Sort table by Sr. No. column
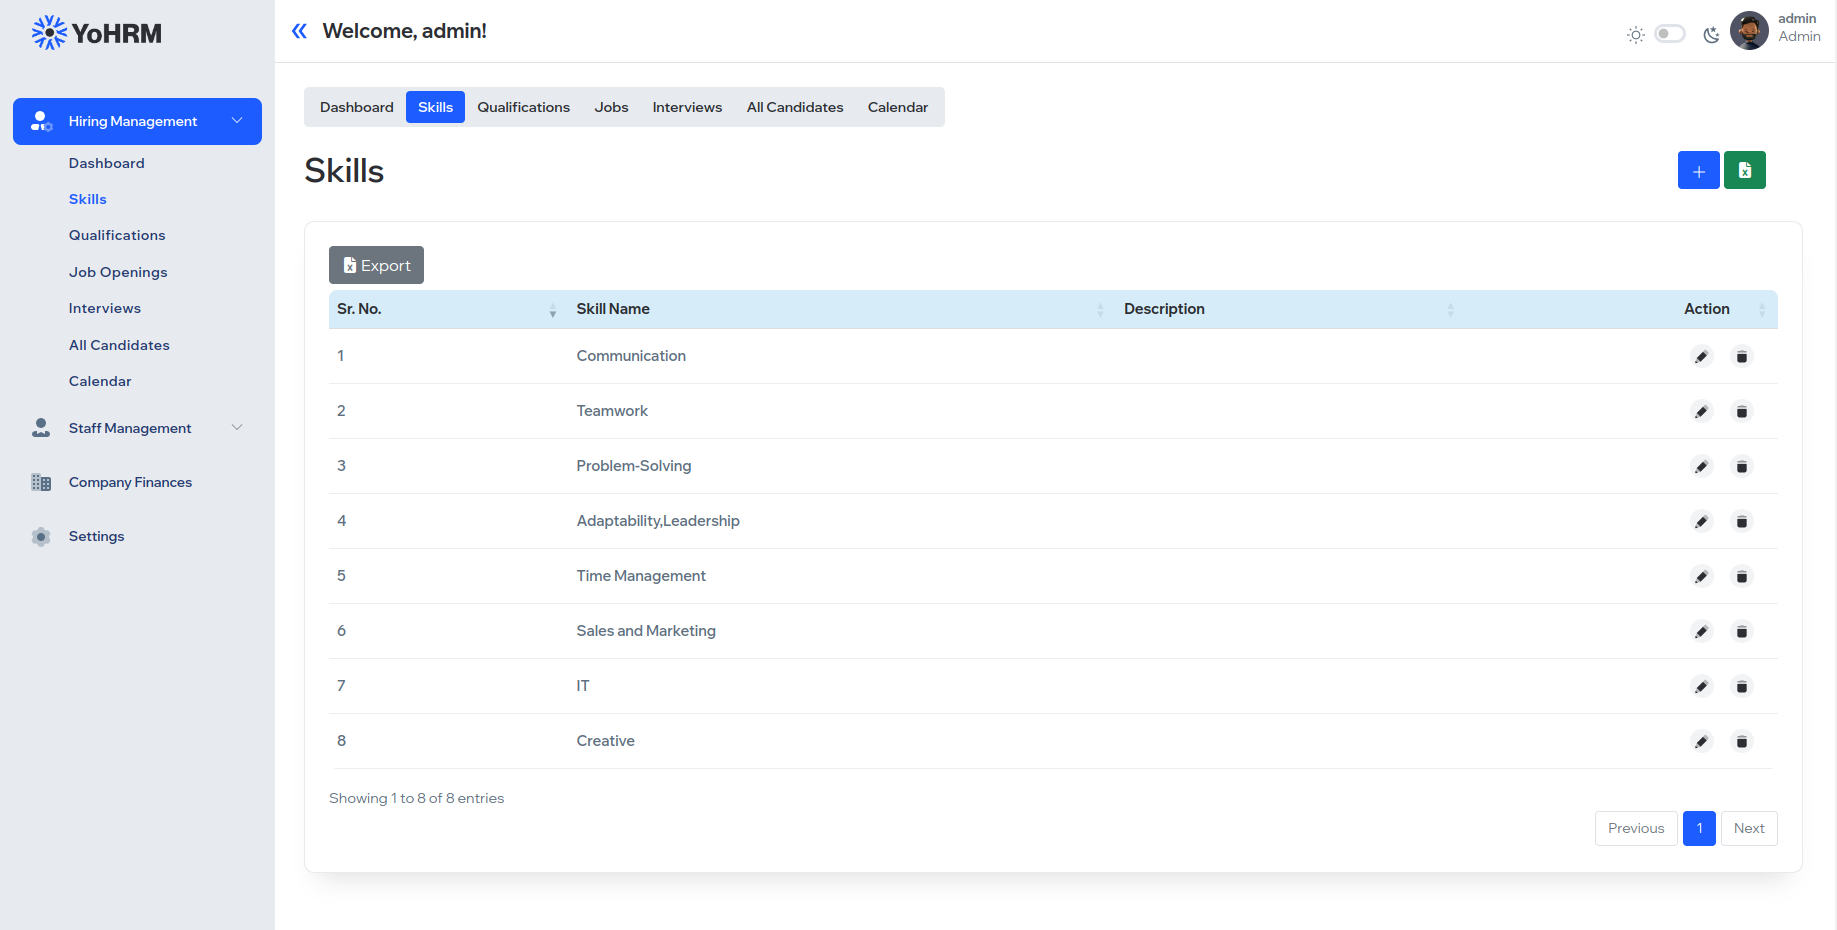Image resolution: width=1837 pixels, height=930 pixels. click(445, 309)
